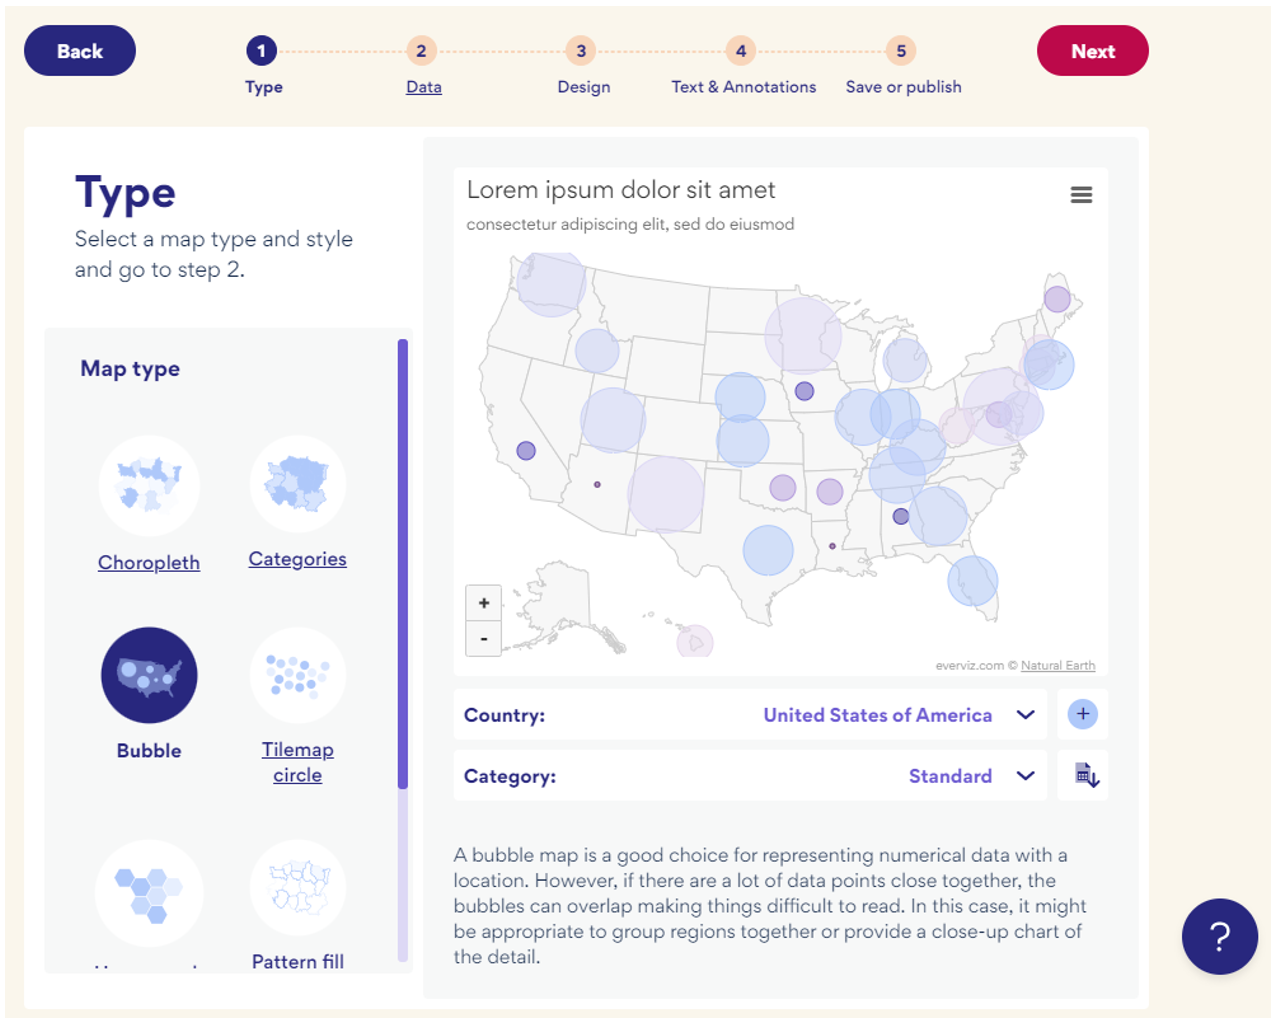Select the Pattern fill map type icon
1276x1027 pixels.
click(x=297, y=888)
